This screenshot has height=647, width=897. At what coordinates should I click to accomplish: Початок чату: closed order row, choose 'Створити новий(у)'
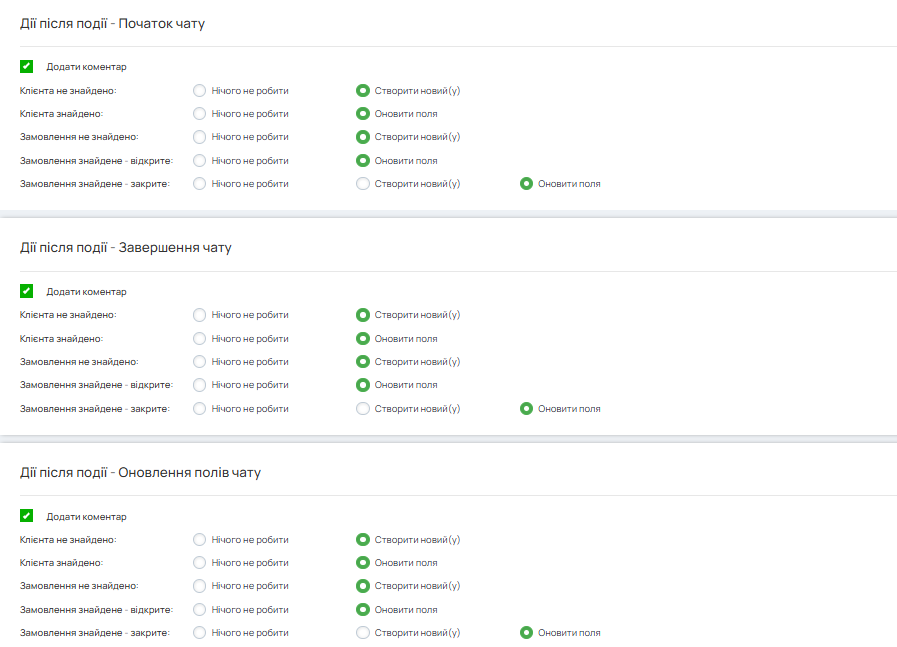(363, 184)
